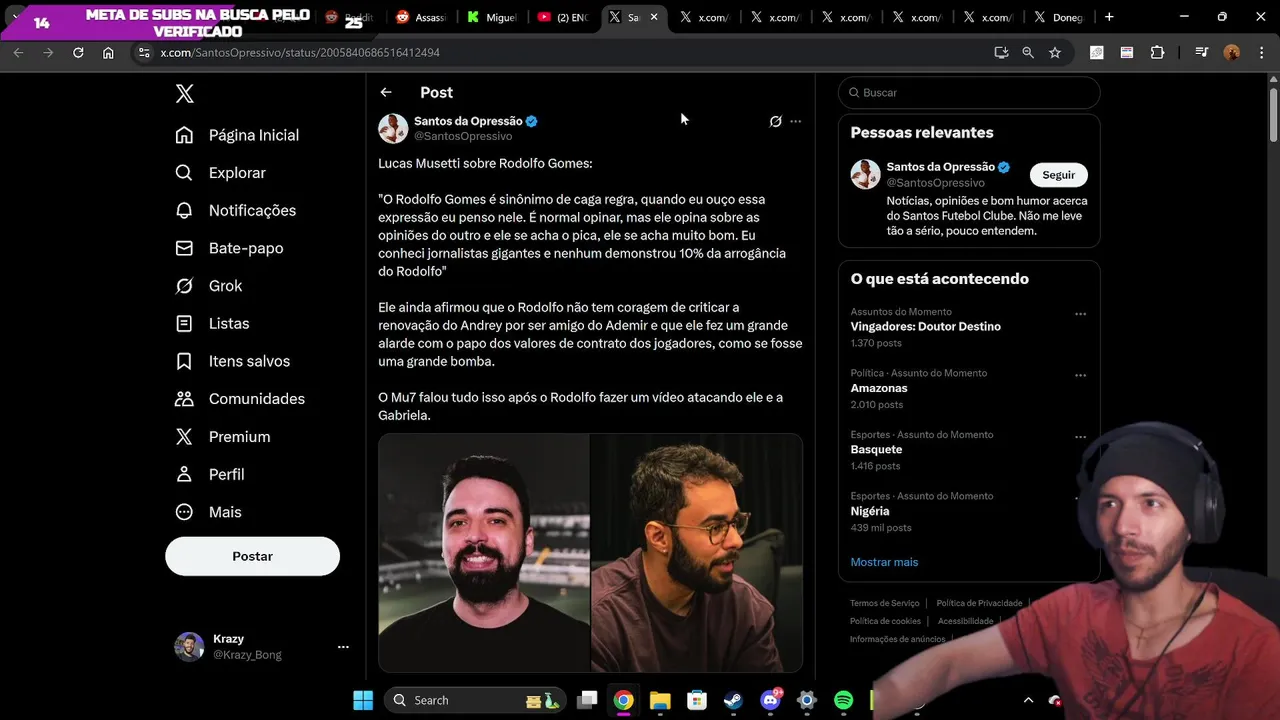Image resolution: width=1280 pixels, height=720 pixels.
Task: Open the Windows Start menu
Action: coord(363,700)
